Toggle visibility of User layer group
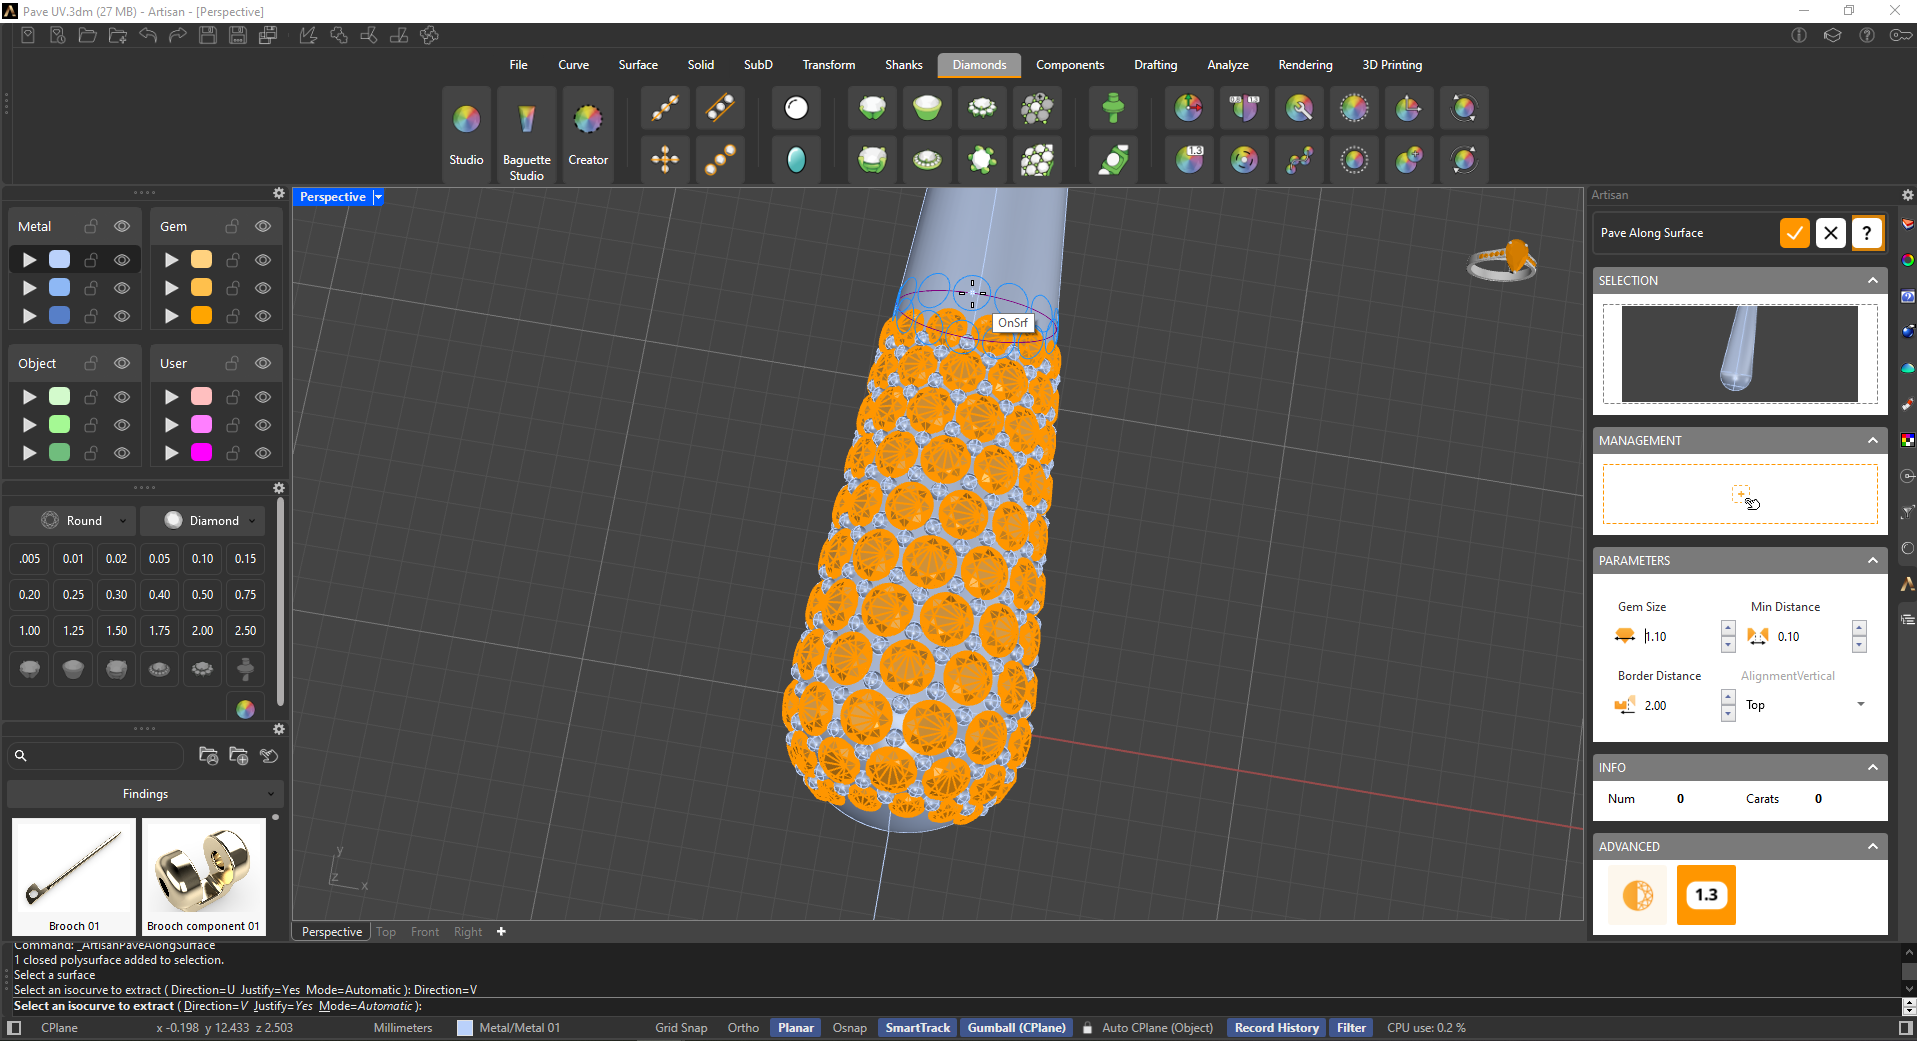This screenshot has width=1917, height=1041. coord(263,364)
